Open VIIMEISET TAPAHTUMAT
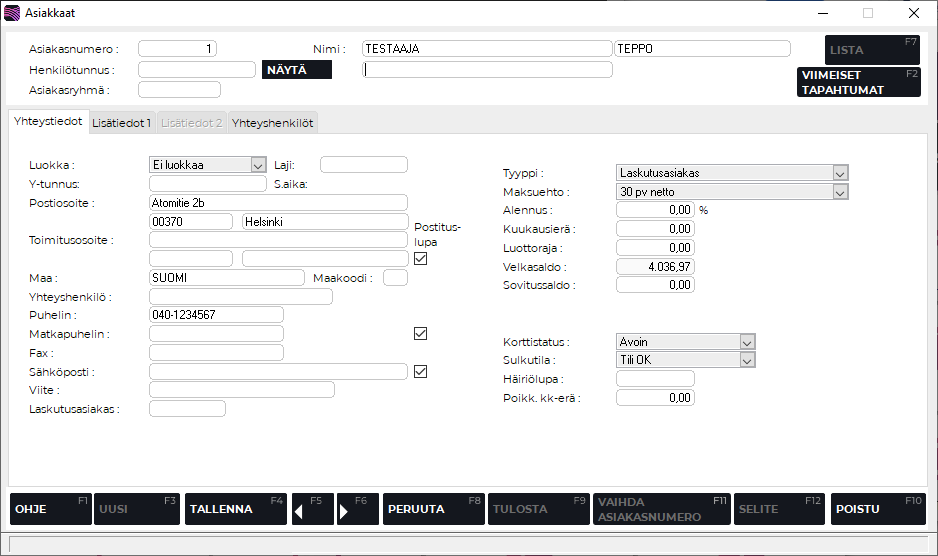This screenshot has width=938, height=556. (x=860, y=82)
